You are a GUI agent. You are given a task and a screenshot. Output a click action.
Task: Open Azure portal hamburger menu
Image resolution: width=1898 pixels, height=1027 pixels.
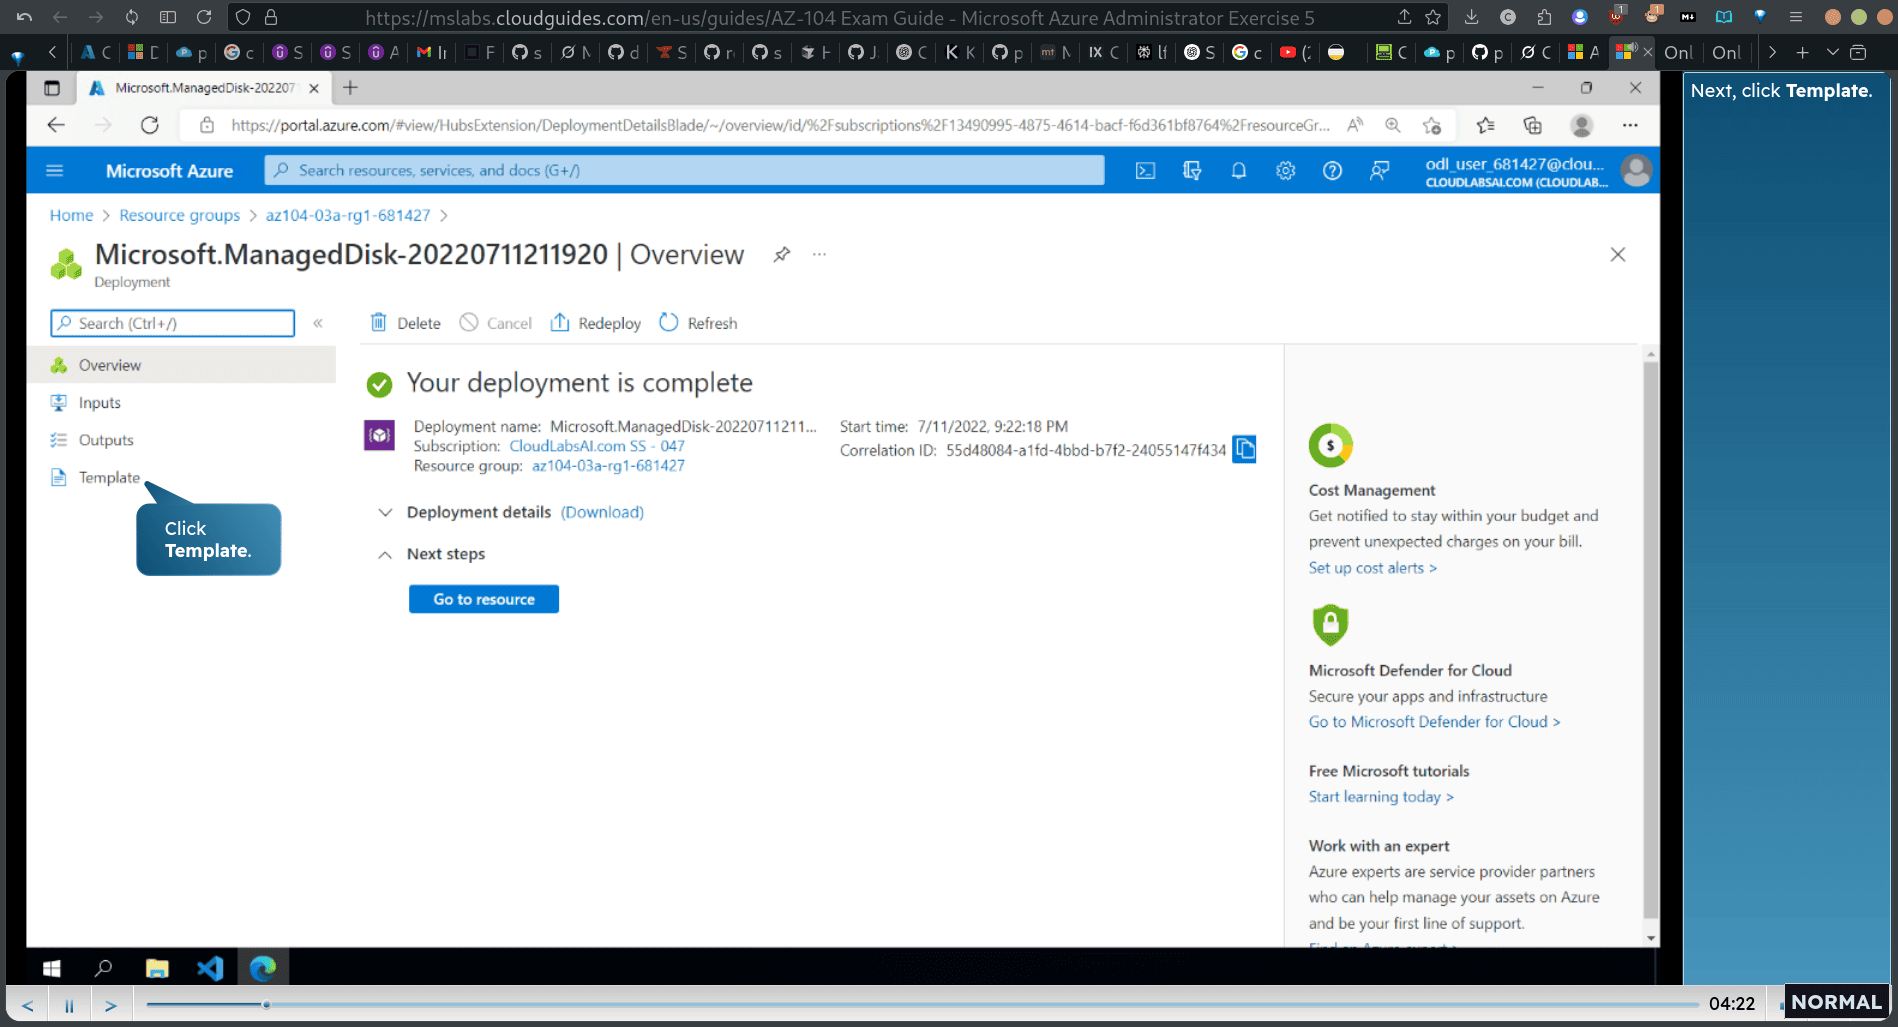[x=55, y=171]
